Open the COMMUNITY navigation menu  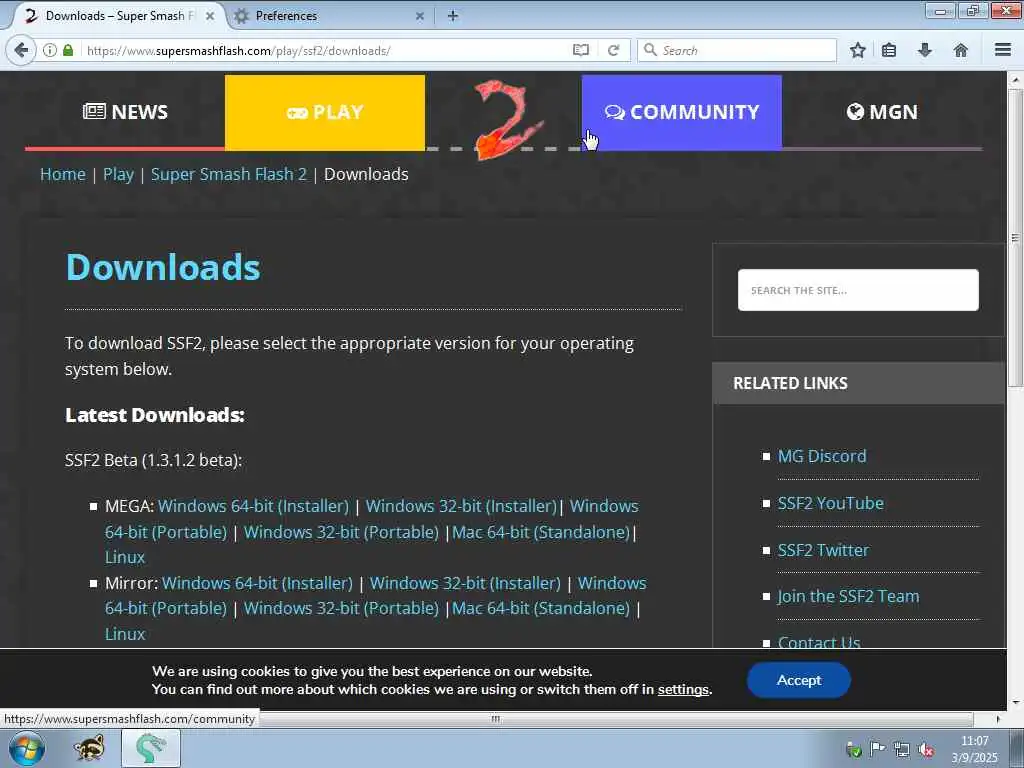click(x=681, y=112)
